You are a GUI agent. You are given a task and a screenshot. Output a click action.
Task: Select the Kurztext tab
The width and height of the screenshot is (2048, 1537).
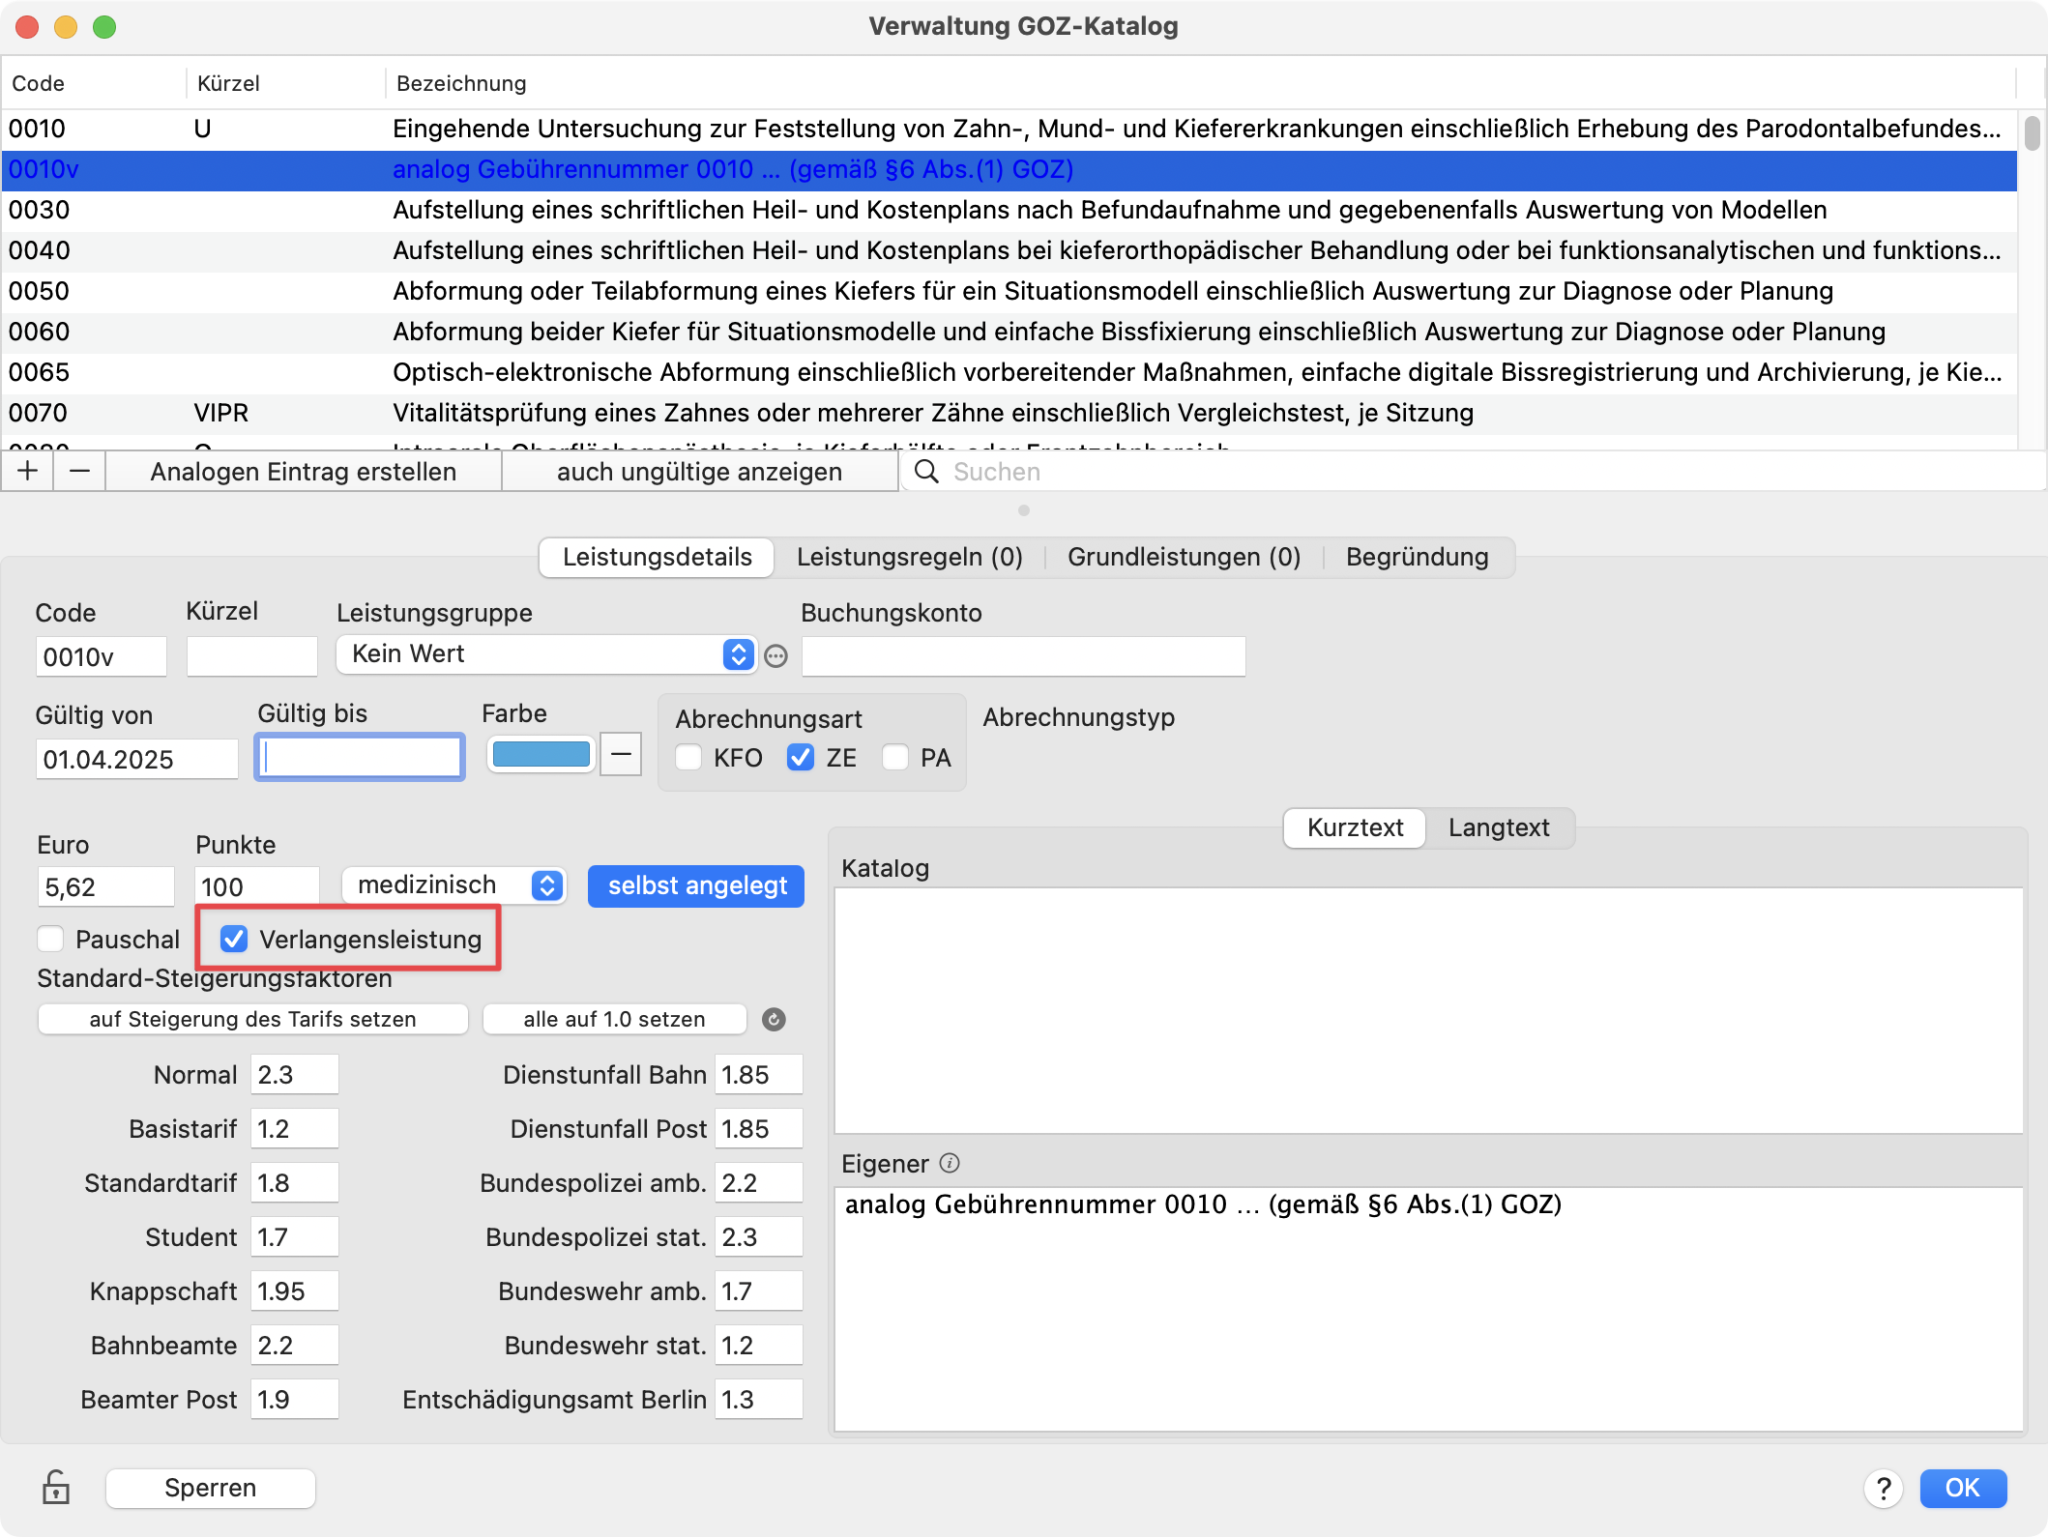[x=1355, y=828]
